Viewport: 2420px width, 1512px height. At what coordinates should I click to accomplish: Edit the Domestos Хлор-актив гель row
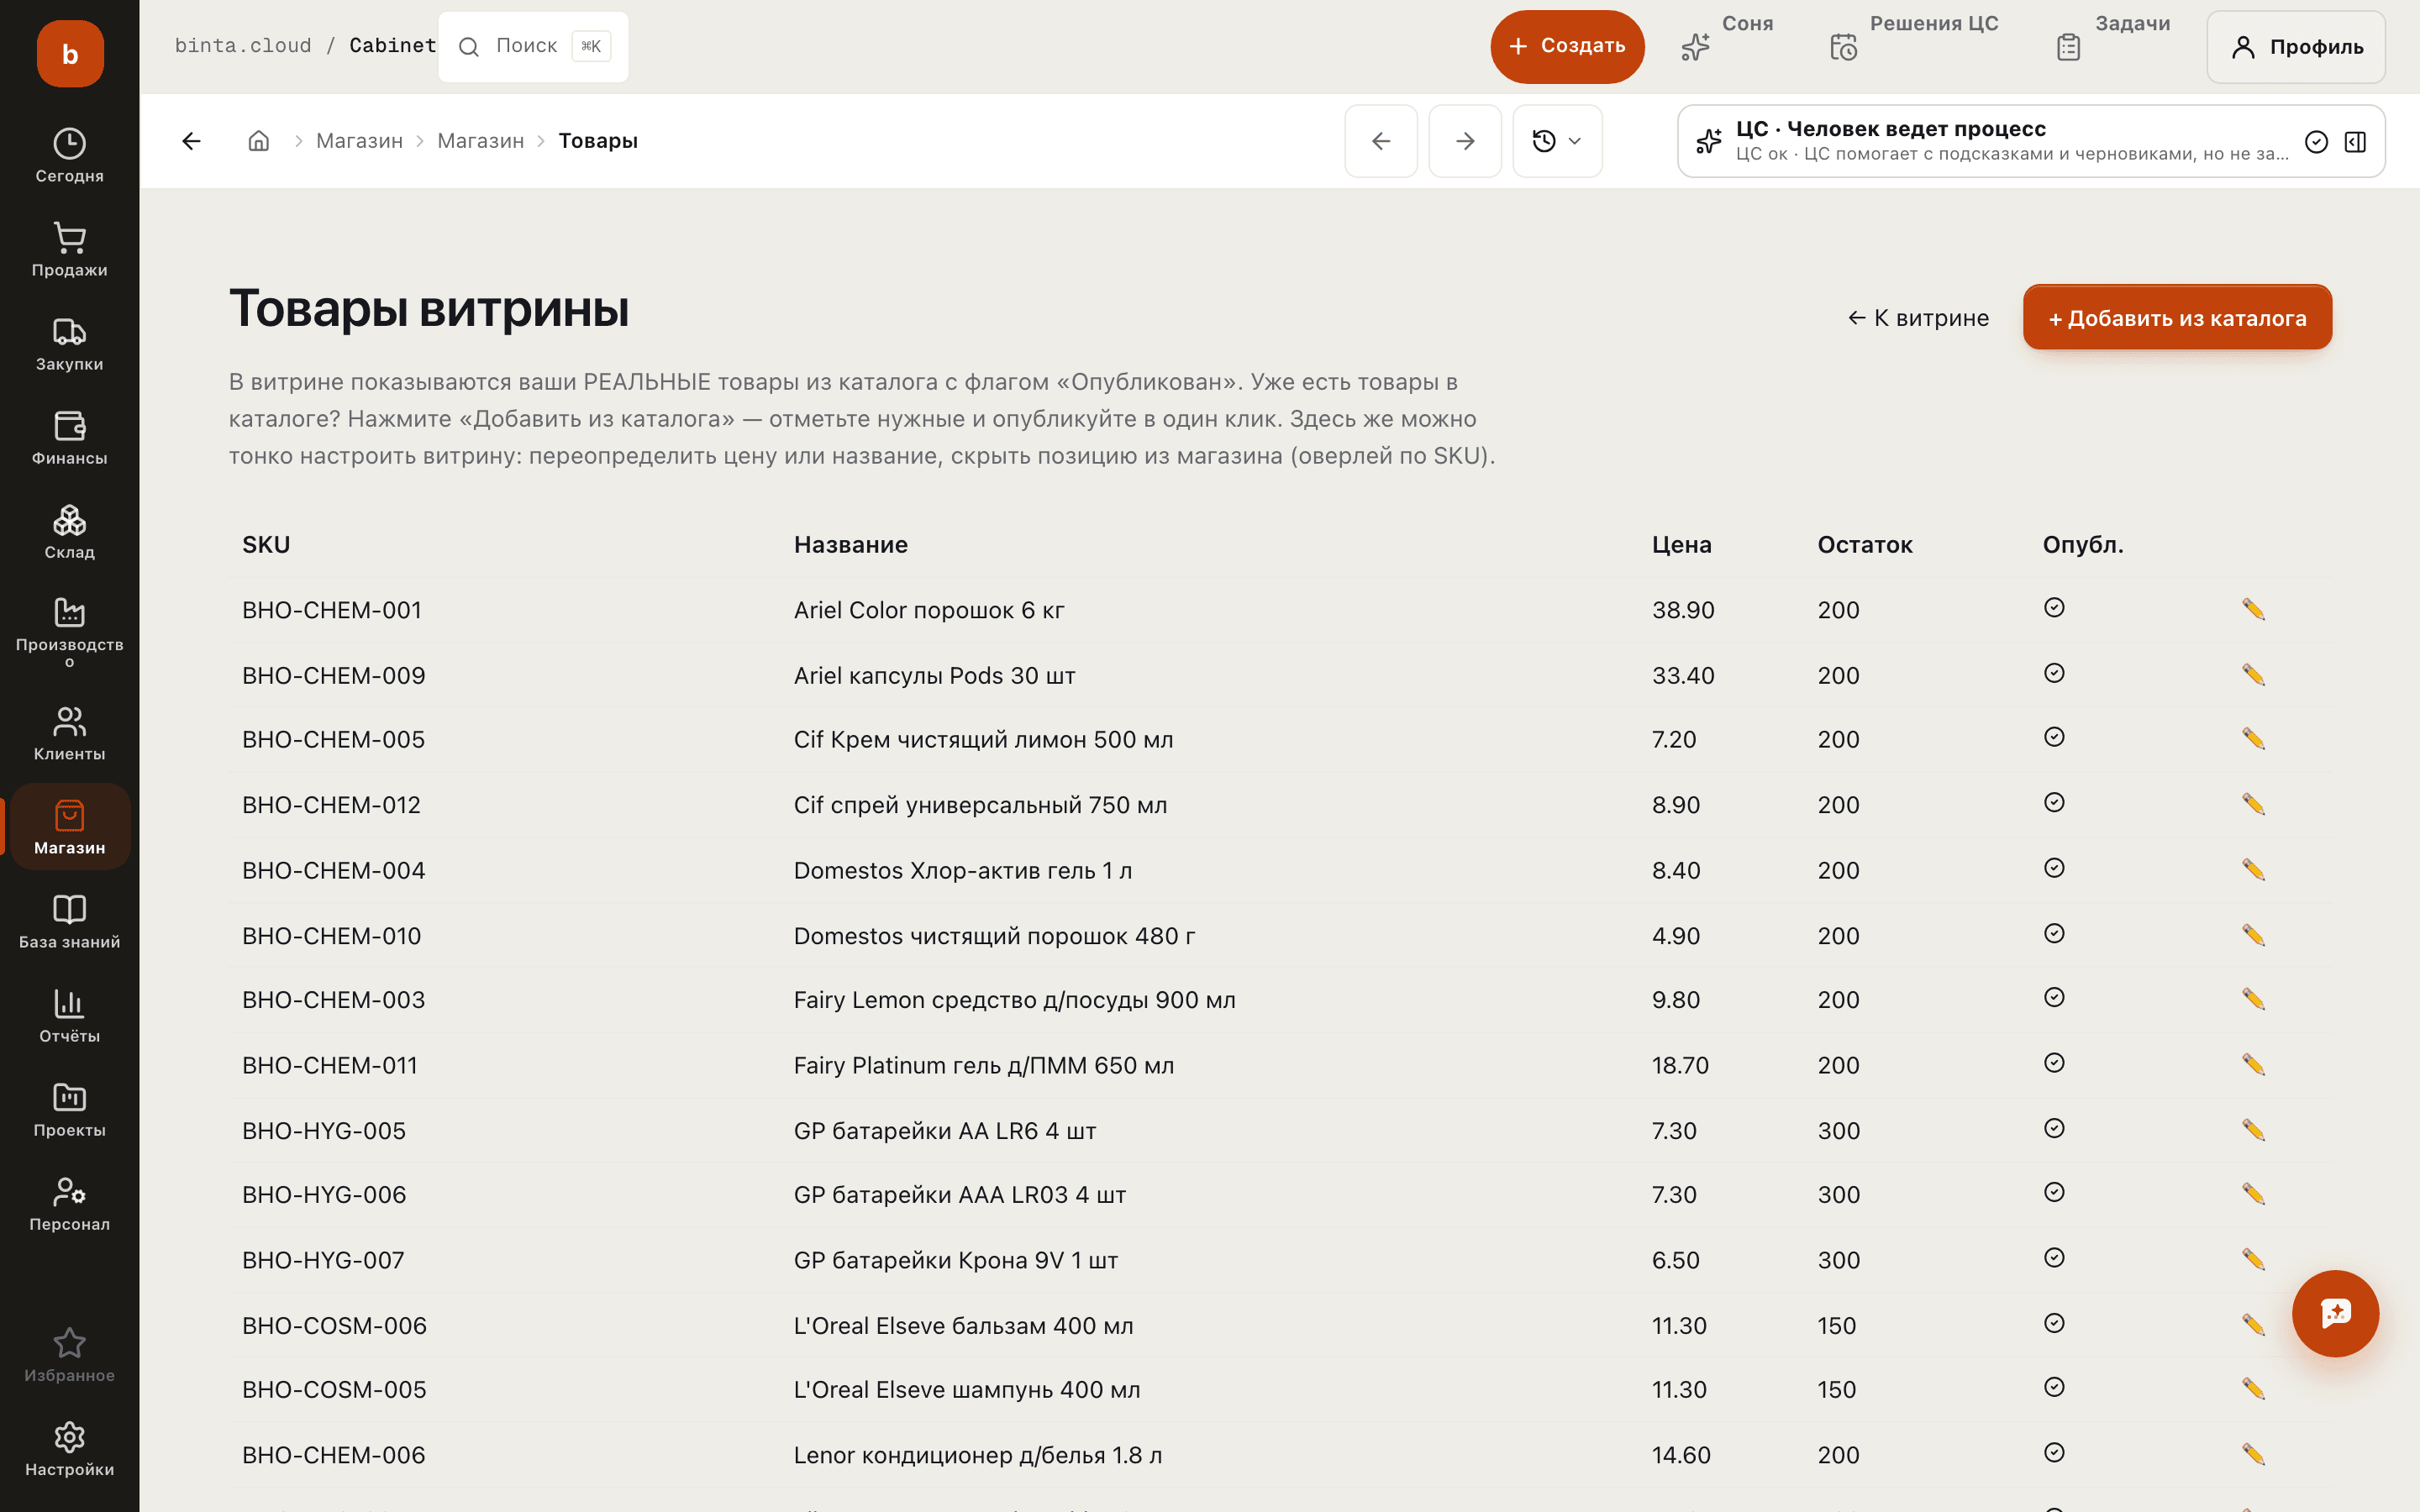(2253, 870)
